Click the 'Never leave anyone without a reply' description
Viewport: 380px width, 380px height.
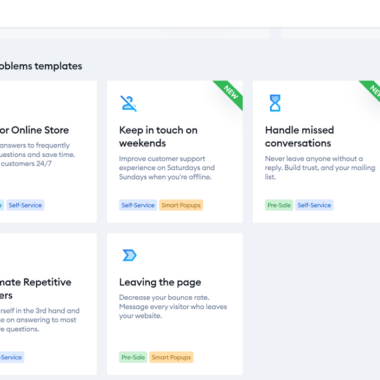click(x=320, y=168)
